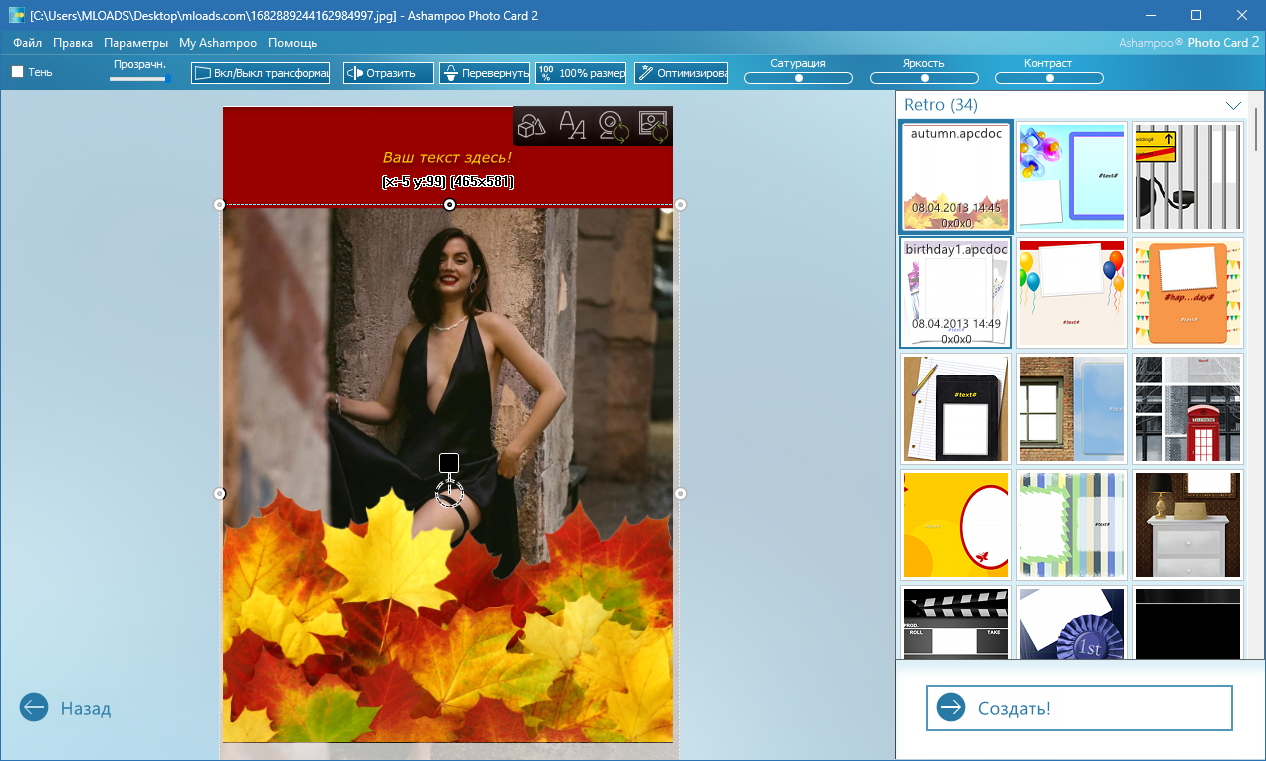Click the Перевернуть flip button
The height and width of the screenshot is (761, 1266).
pyautogui.click(x=484, y=73)
